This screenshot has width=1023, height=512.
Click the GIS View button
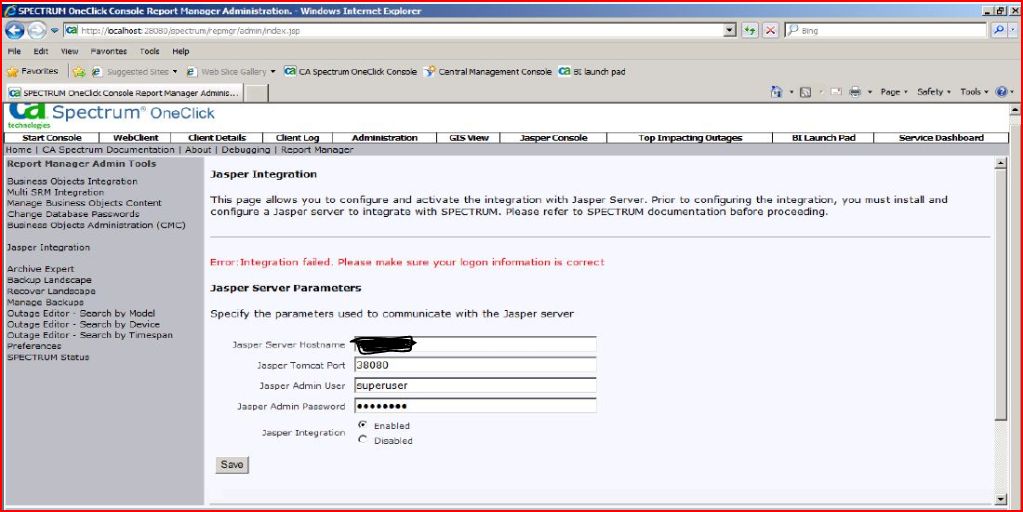click(469, 138)
